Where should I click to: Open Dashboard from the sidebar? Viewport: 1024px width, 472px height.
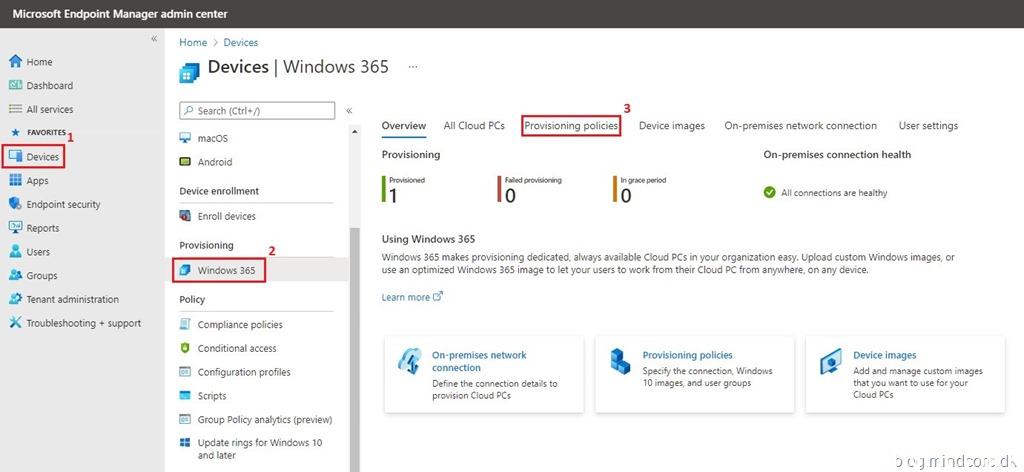(x=48, y=86)
